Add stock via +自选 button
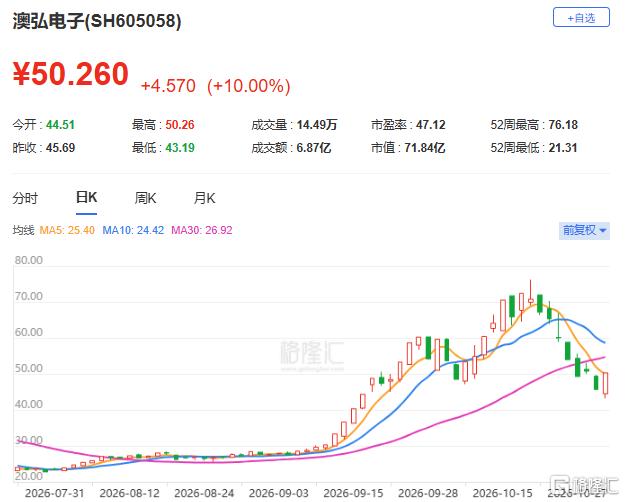 581,18
